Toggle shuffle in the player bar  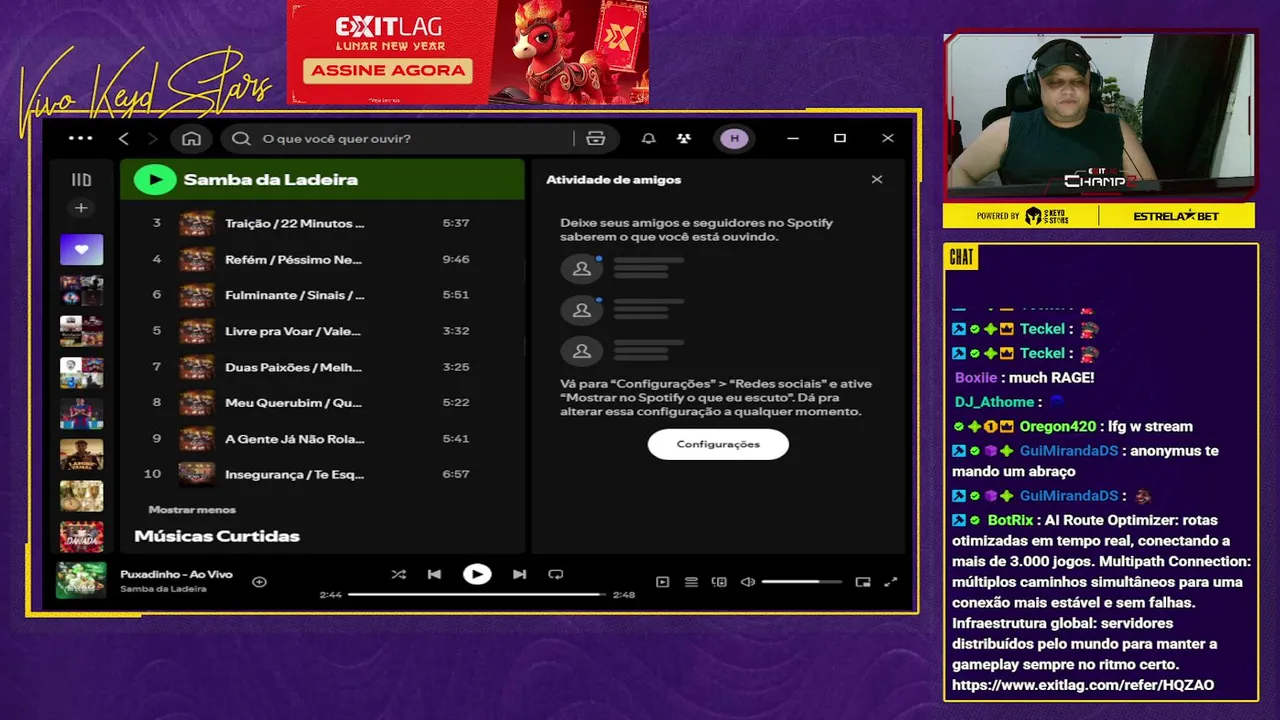click(398, 574)
